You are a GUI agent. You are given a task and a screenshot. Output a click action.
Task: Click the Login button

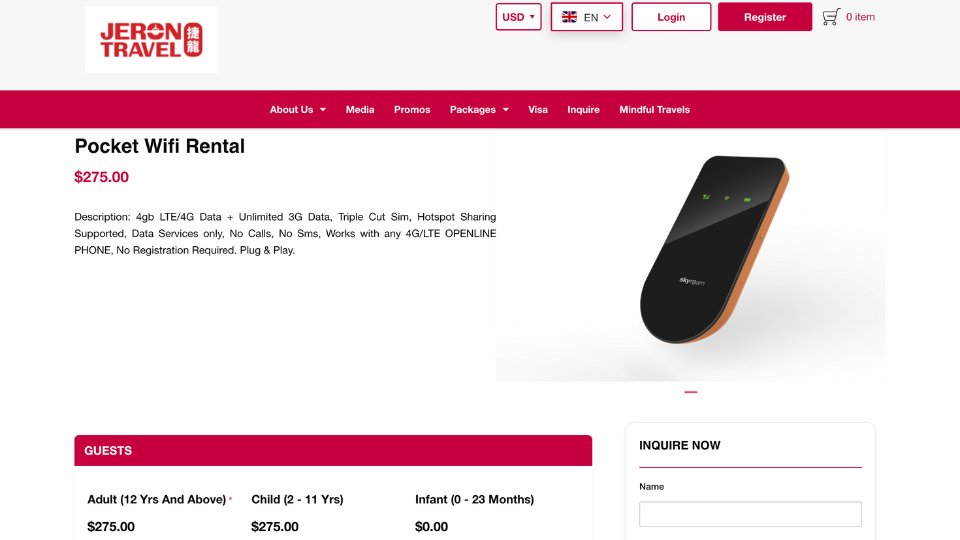[671, 17]
